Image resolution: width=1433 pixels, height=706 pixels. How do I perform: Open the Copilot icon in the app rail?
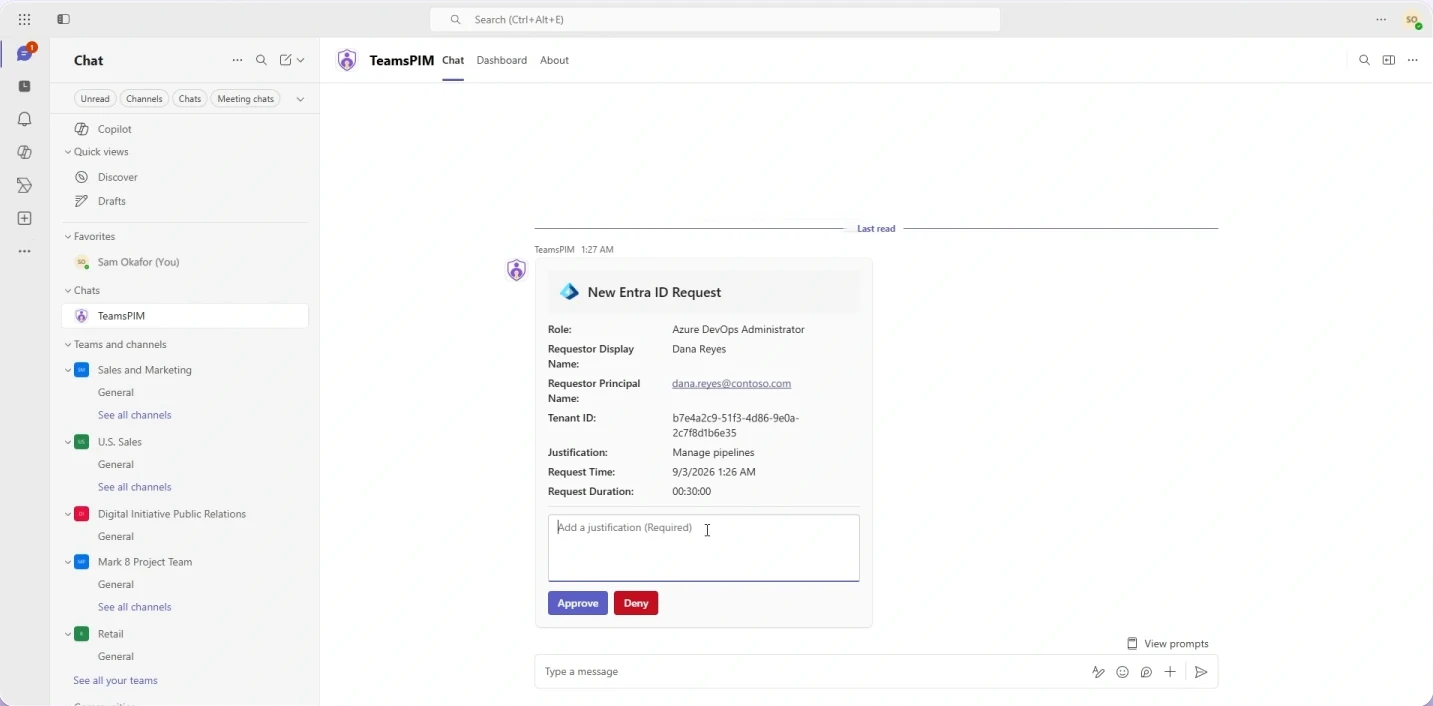pyautogui.click(x=25, y=152)
